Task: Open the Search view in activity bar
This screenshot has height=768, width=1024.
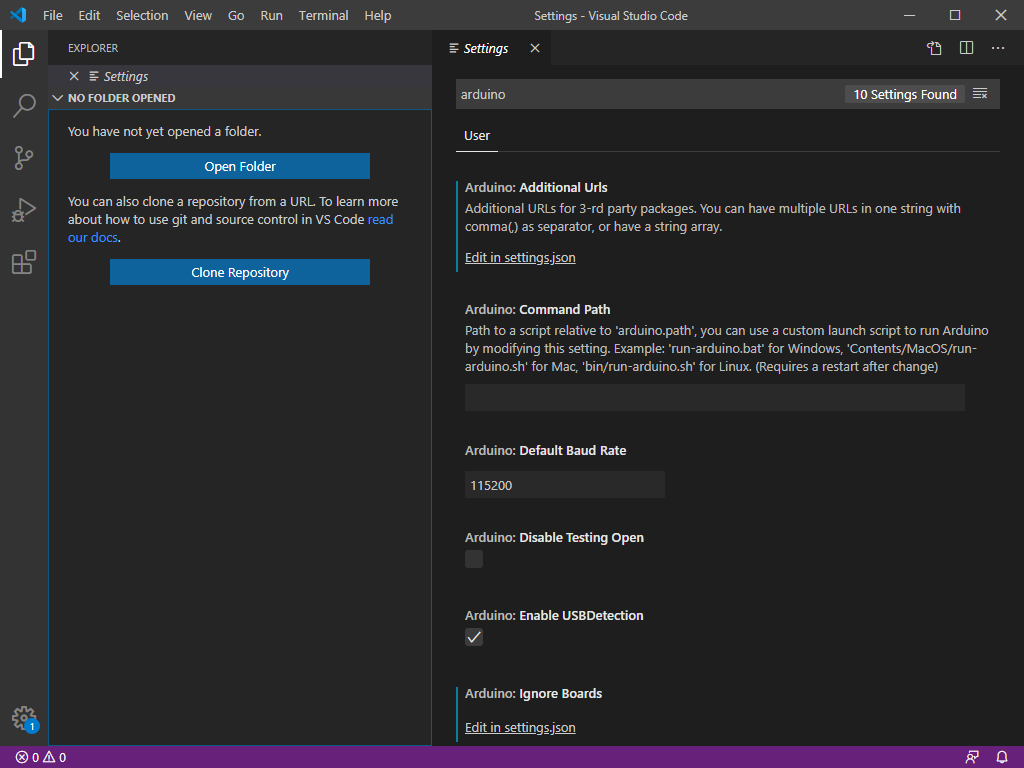Action: pos(24,105)
